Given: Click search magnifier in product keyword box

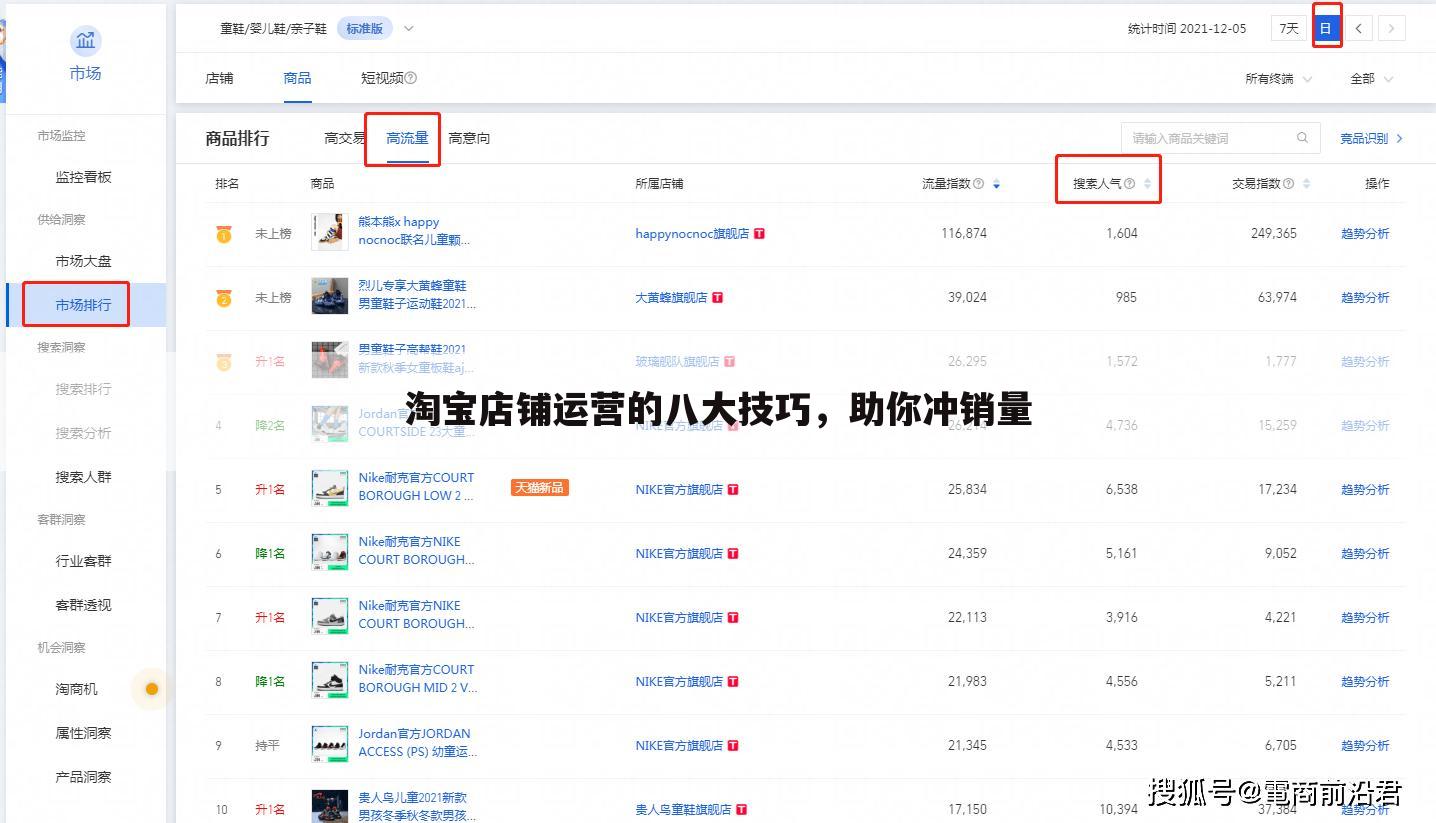Looking at the screenshot, I should click(x=1302, y=138).
